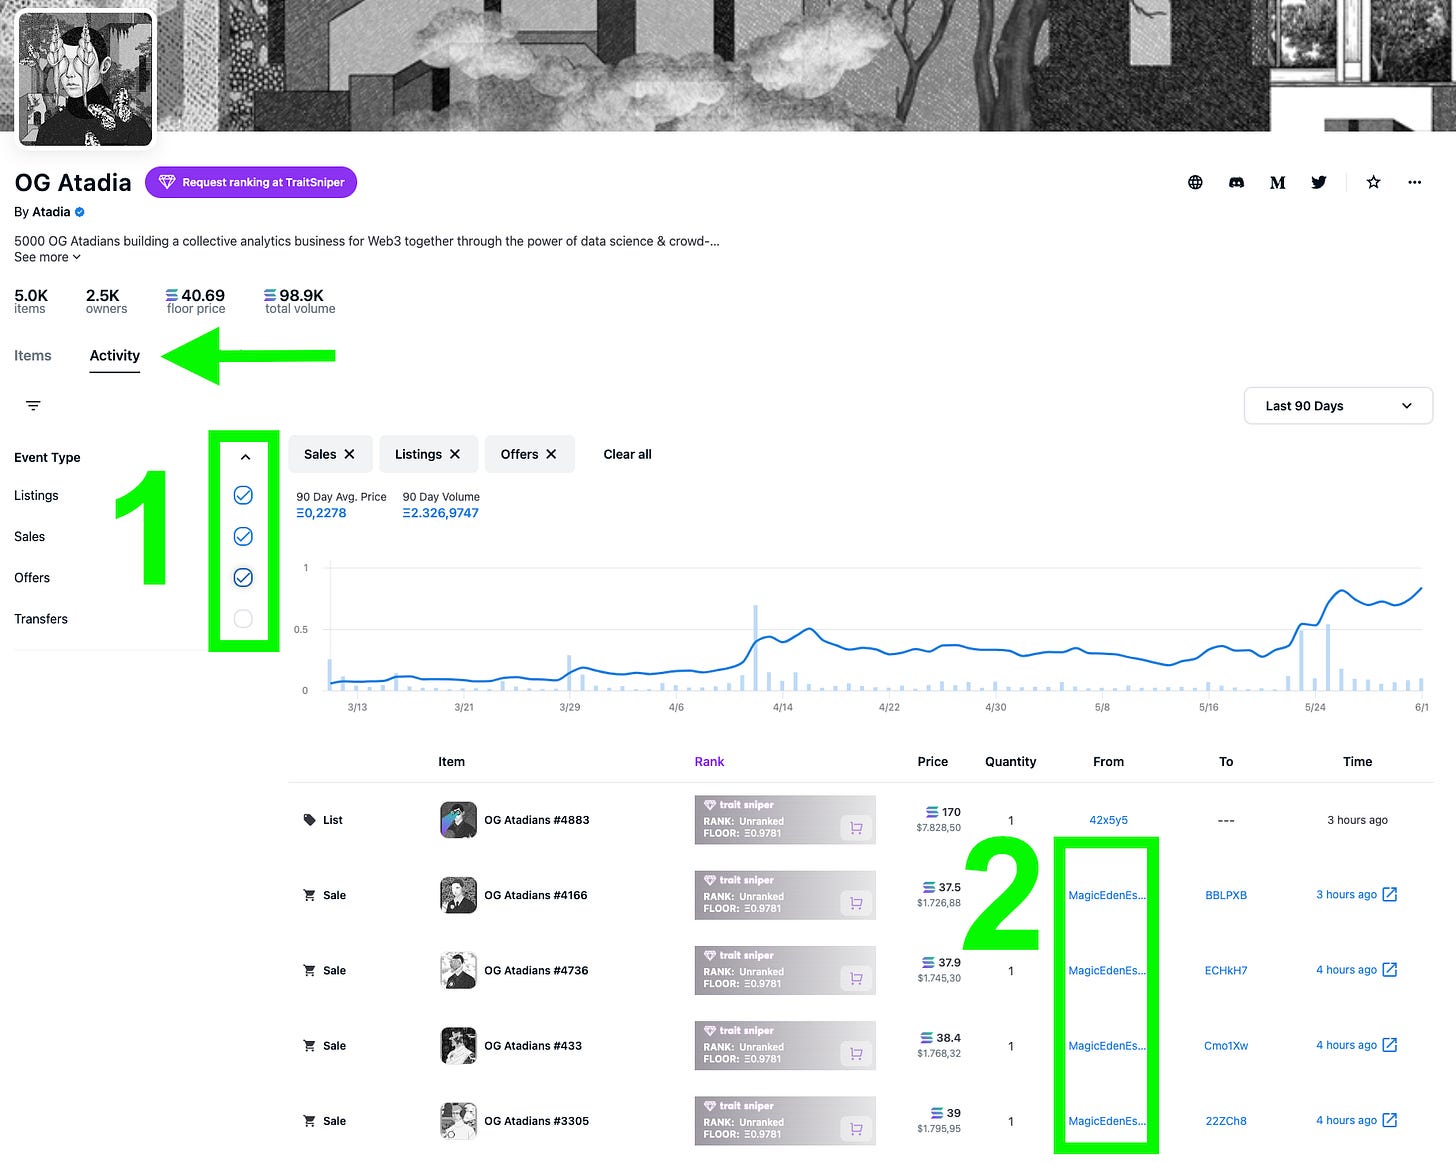Click the OG Atadians #433 item name
The height and width of the screenshot is (1163, 1456).
[x=533, y=1046]
